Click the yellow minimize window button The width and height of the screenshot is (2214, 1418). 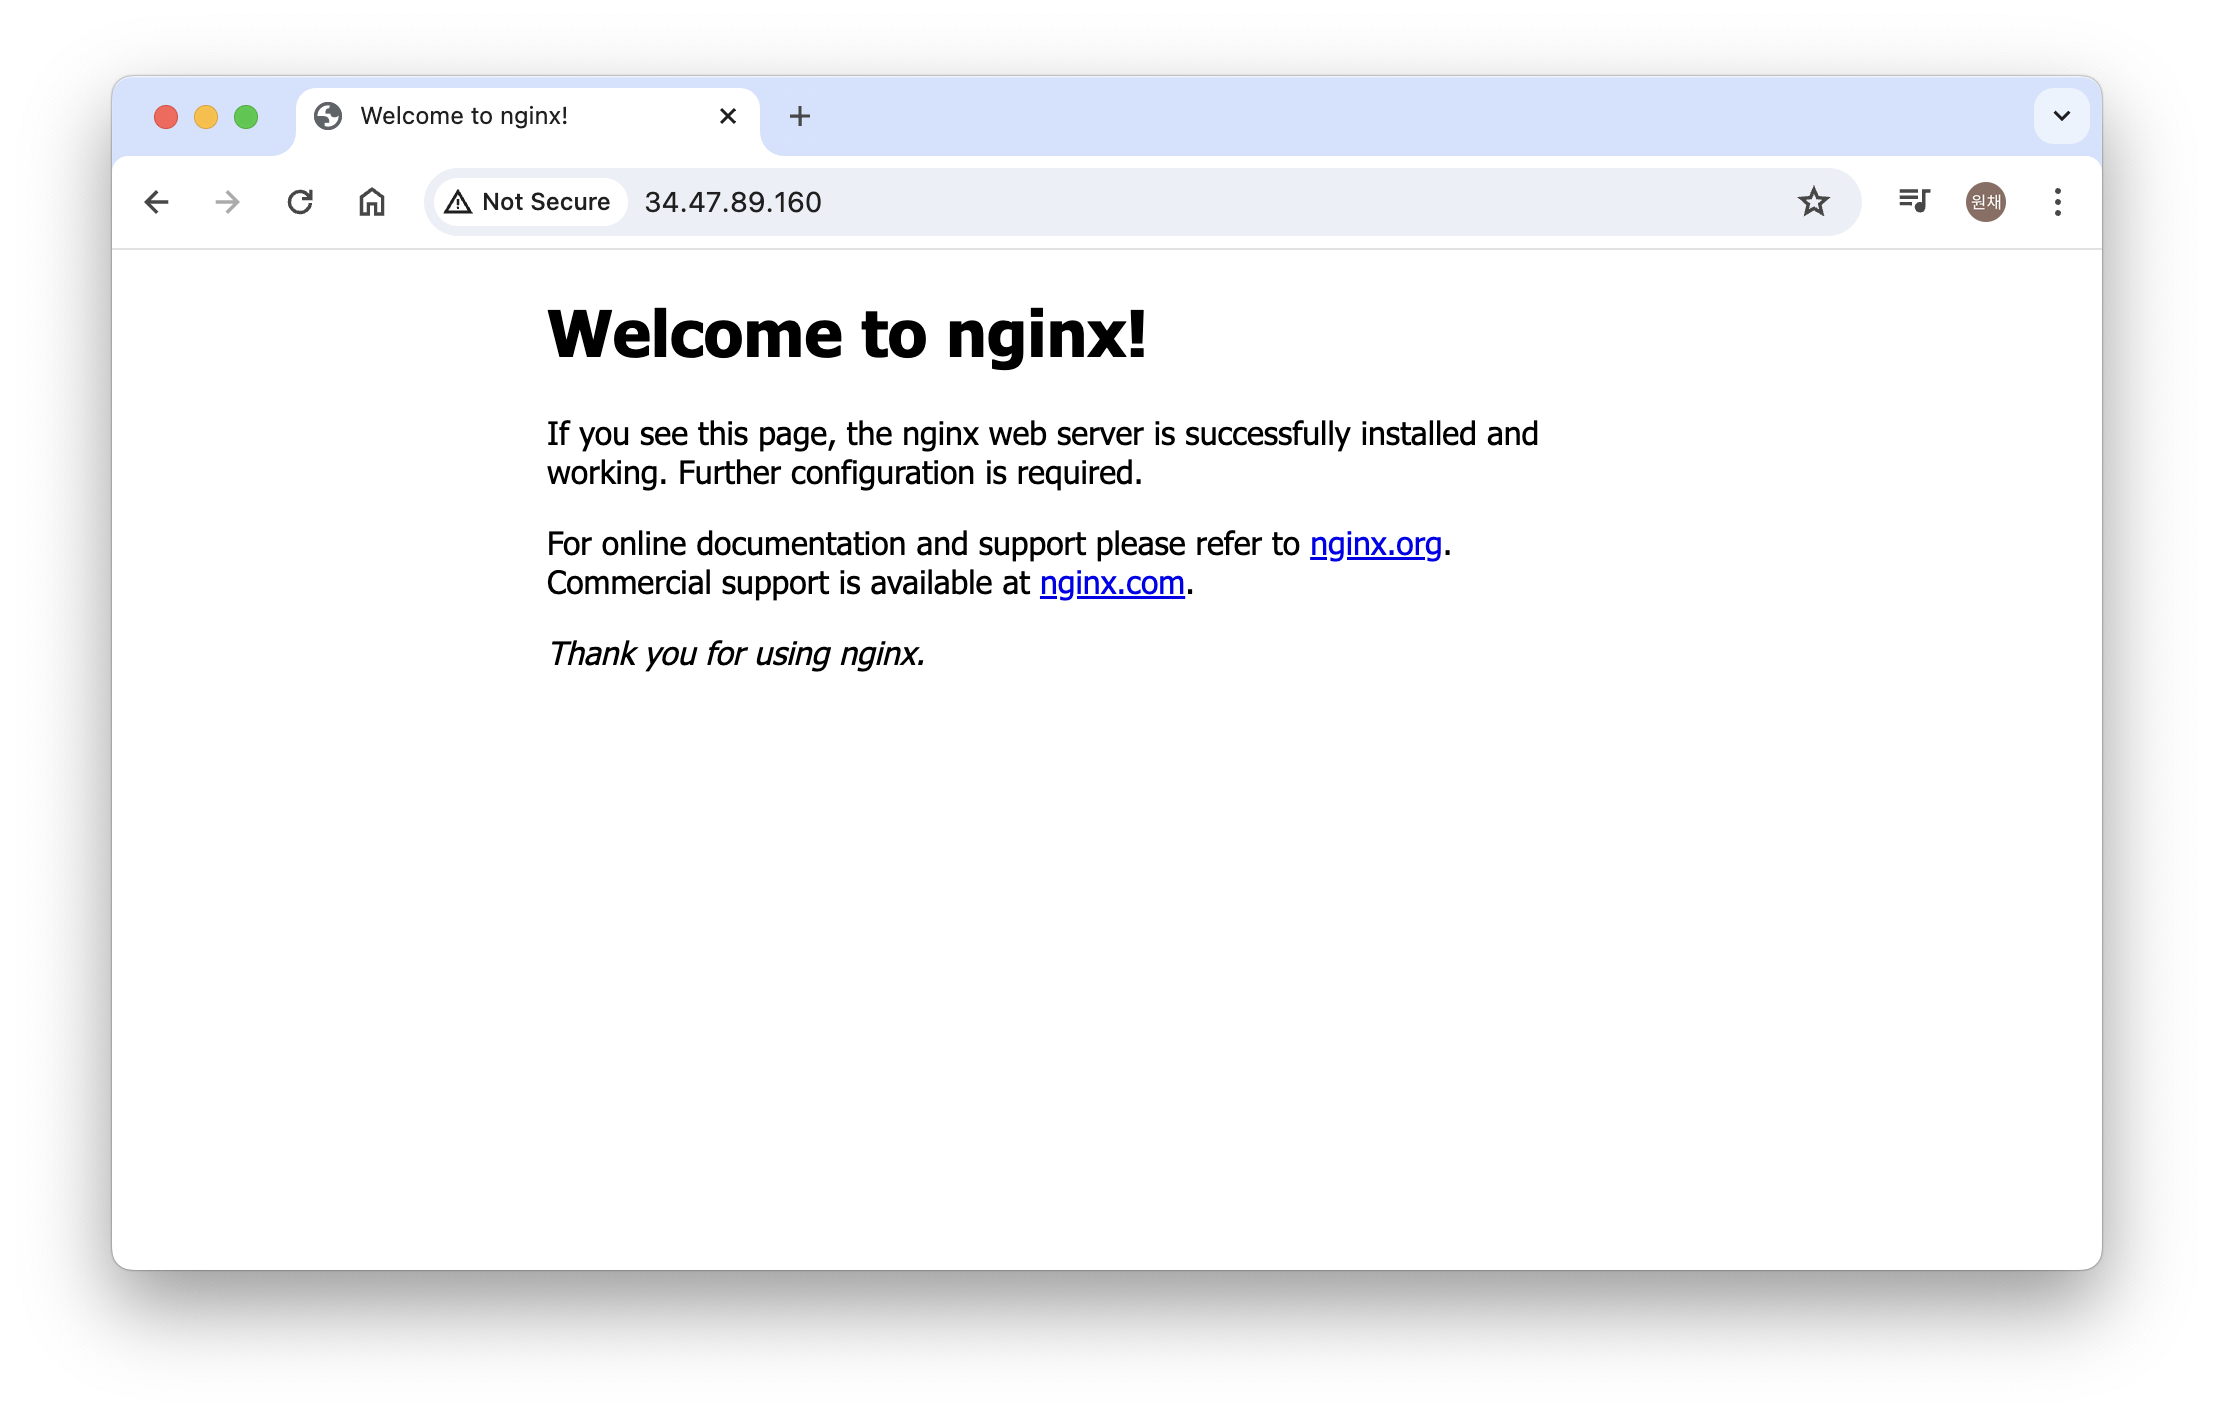tap(206, 117)
